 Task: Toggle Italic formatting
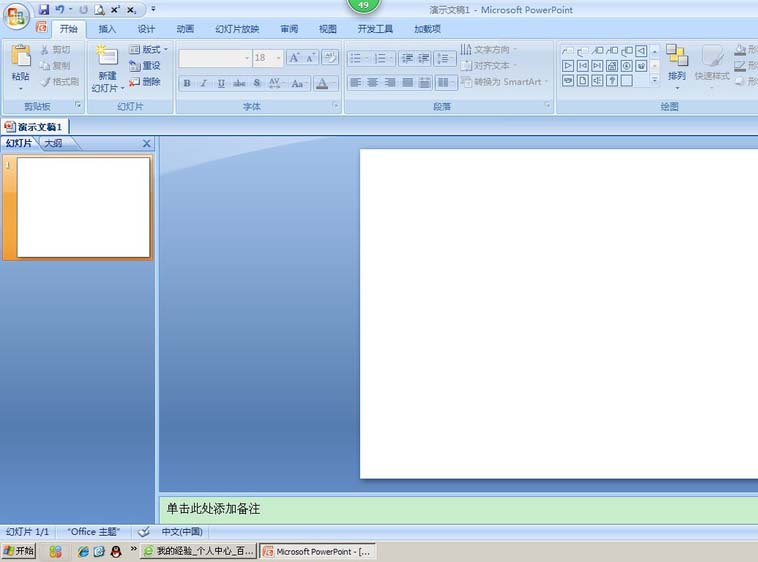[x=203, y=83]
